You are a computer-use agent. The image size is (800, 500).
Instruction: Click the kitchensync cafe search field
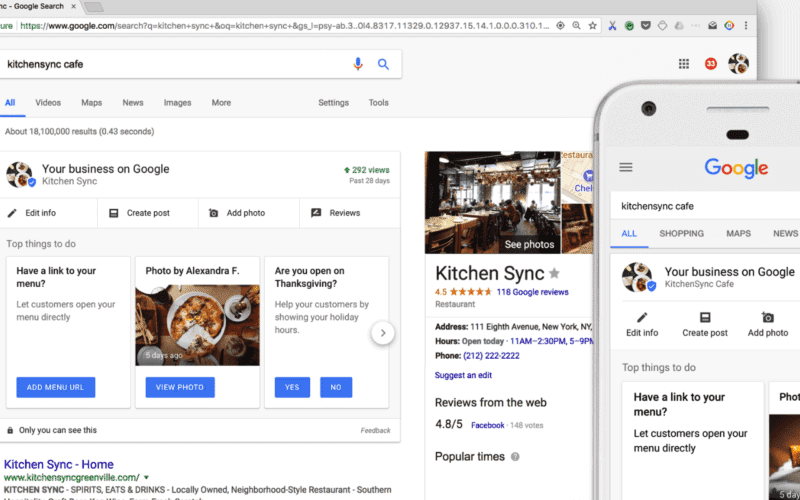(x=170, y=64)
